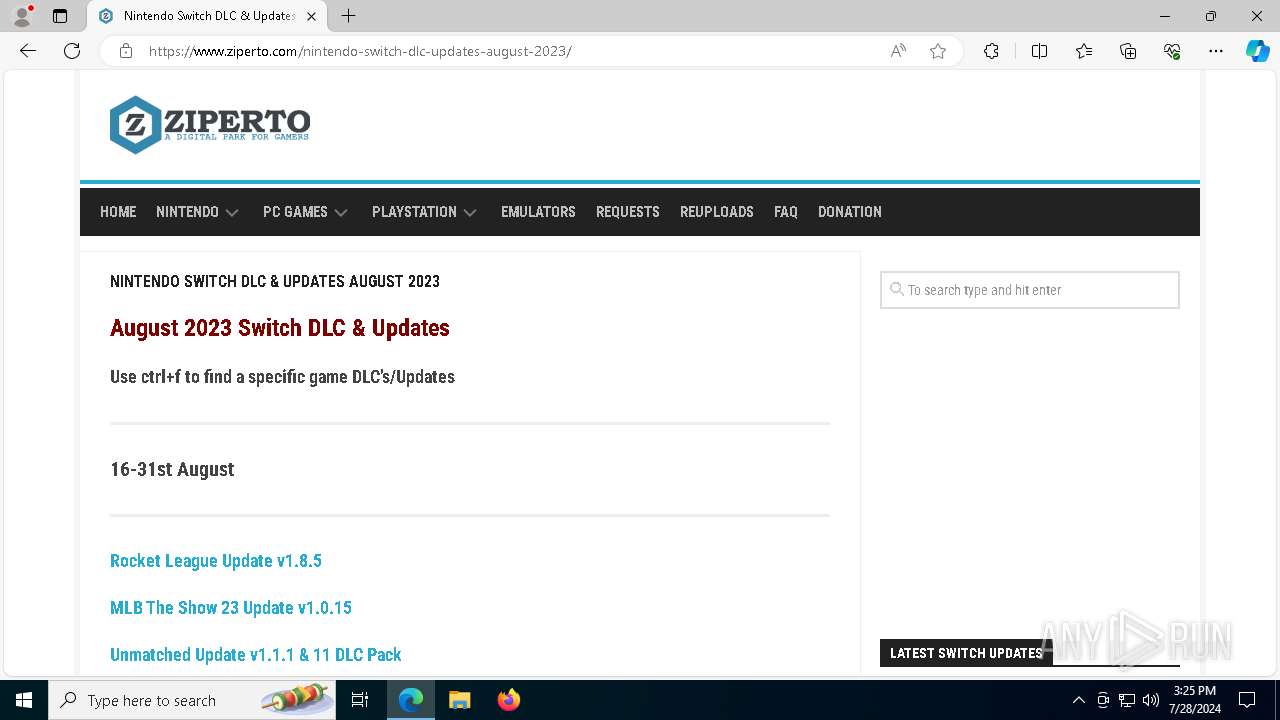This screenshot has width=1280, height=720.
Task: Open the DONATION page
Action: pos(850,212)
